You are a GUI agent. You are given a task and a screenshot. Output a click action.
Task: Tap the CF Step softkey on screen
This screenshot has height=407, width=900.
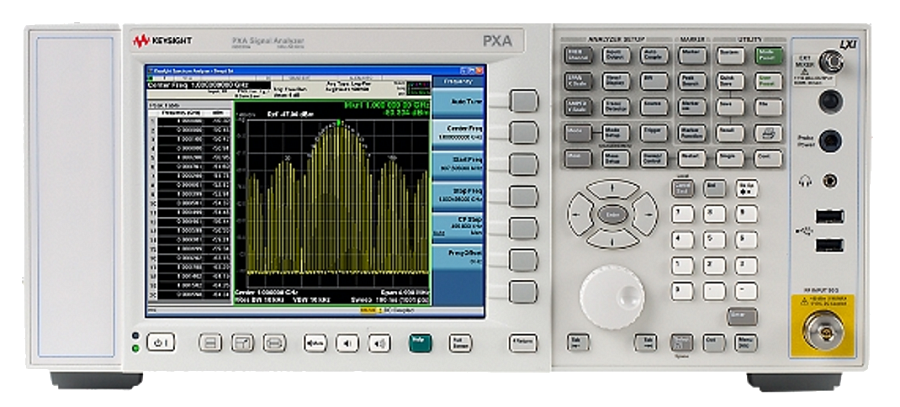point(458,226)
